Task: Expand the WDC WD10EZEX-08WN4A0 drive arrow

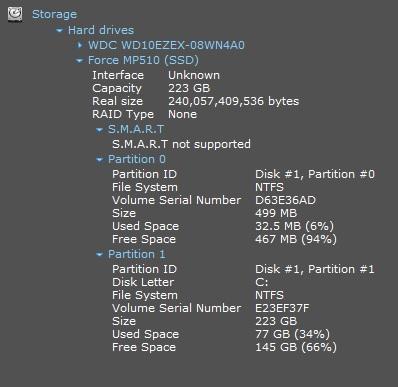Action: pos(80,45)
